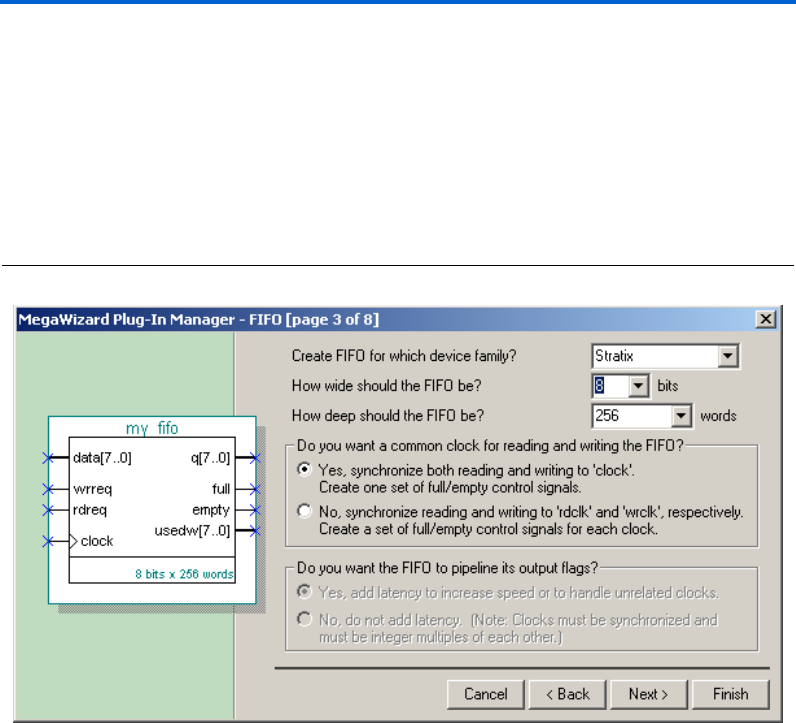Click the X pin marker on data[7..0]
This screenshot has height=723, width=796.
click(x=48, y=458)
